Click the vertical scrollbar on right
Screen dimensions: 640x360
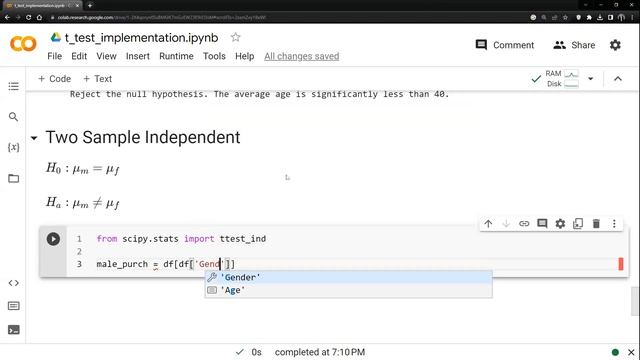pos(635,301)
